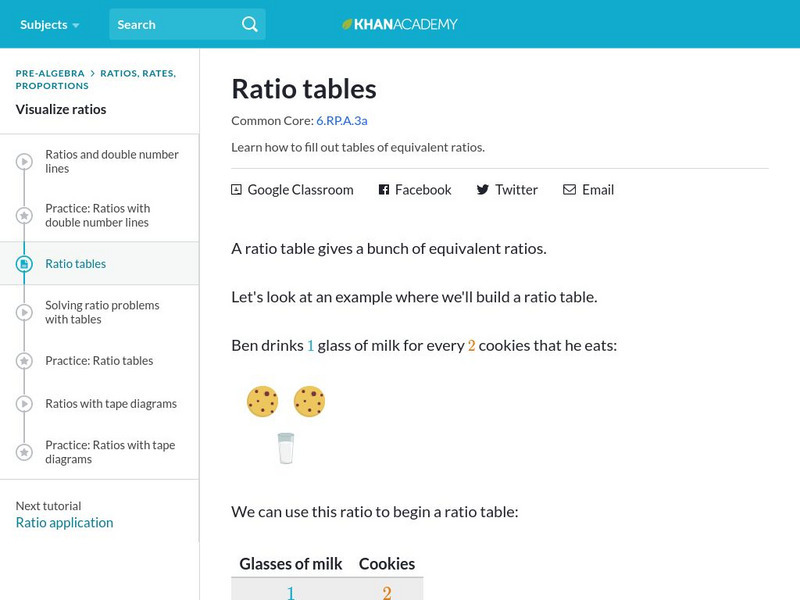Select the current Ratio tables sidebar item
Screen dimensions: 800x600
tap(75, 264)
